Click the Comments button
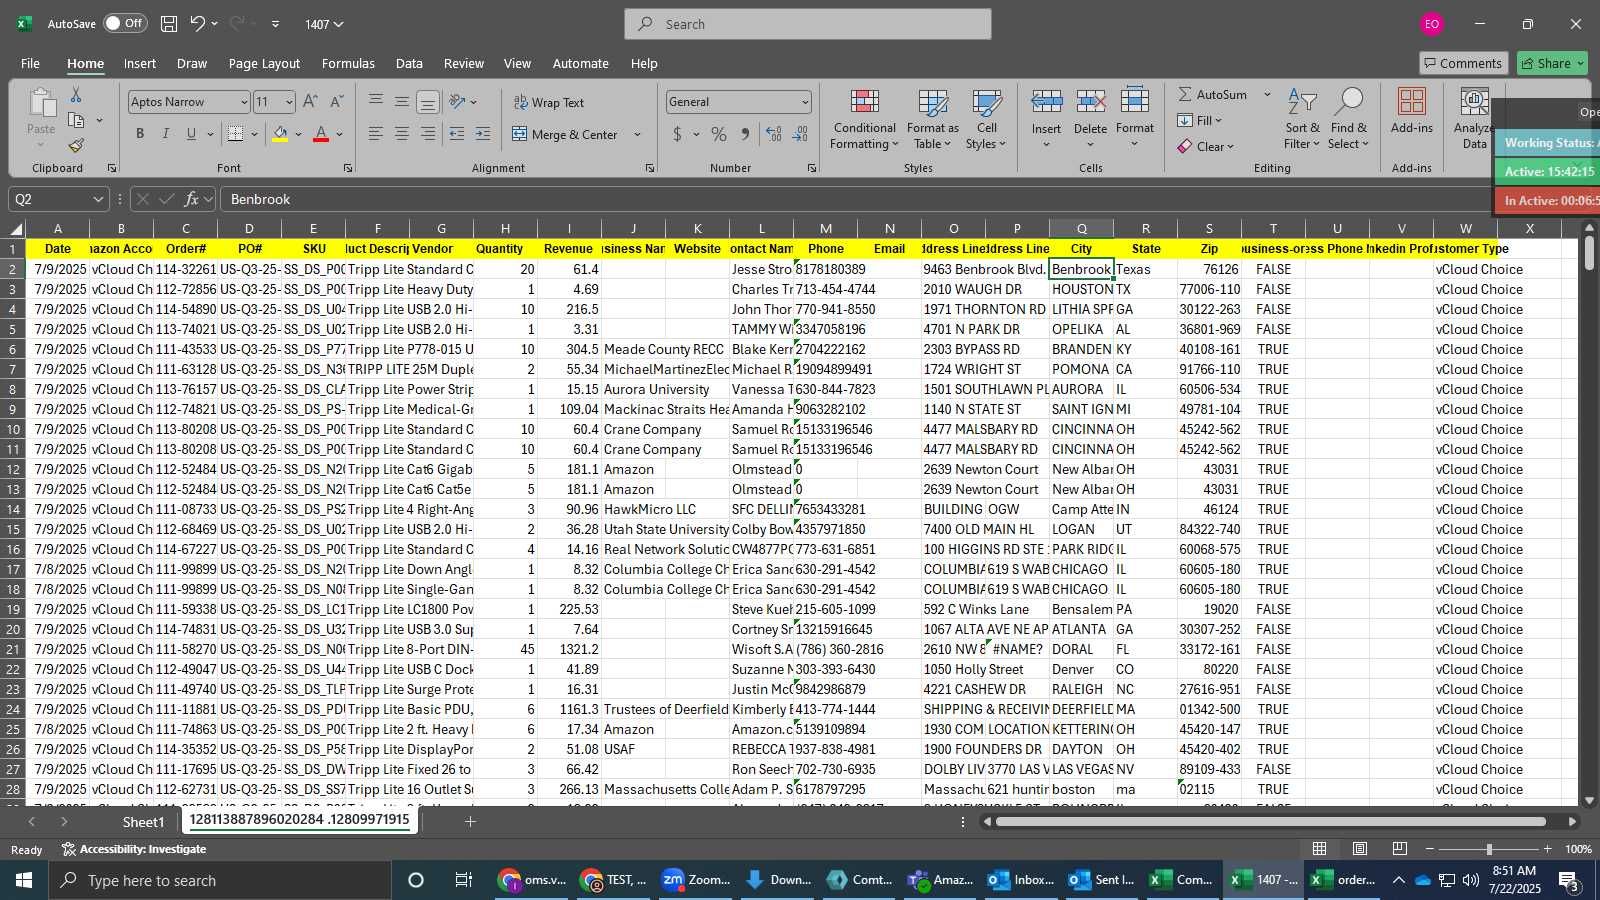 pos(1463,63)
